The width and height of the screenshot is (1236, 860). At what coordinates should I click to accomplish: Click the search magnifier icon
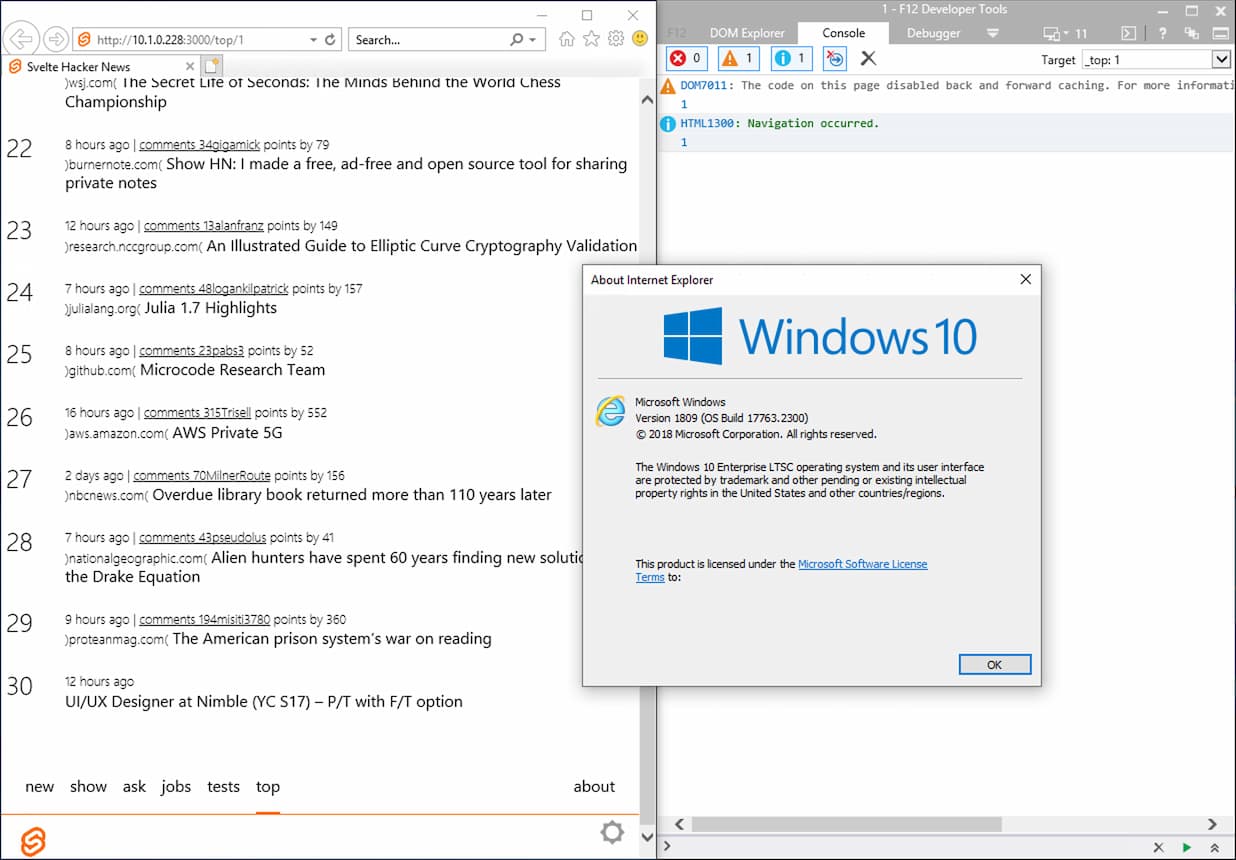[x=517, y=40]
